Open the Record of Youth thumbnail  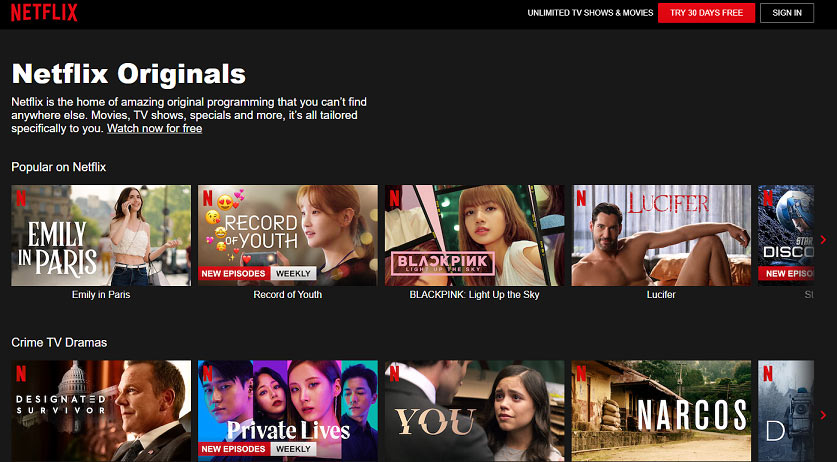pos(288,236)
